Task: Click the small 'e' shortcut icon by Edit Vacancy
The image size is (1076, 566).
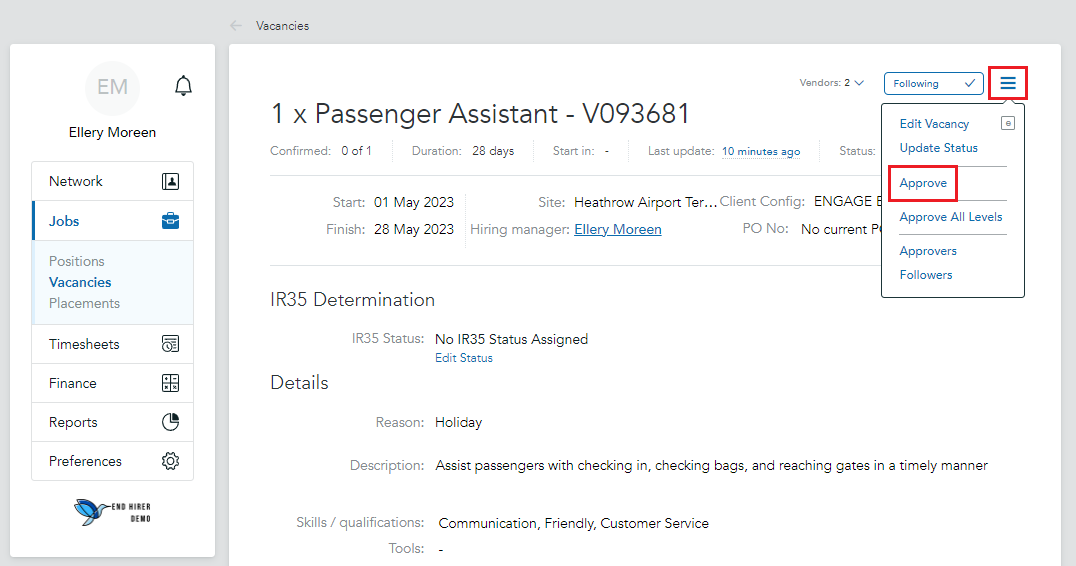Action: pos(1007,123)
